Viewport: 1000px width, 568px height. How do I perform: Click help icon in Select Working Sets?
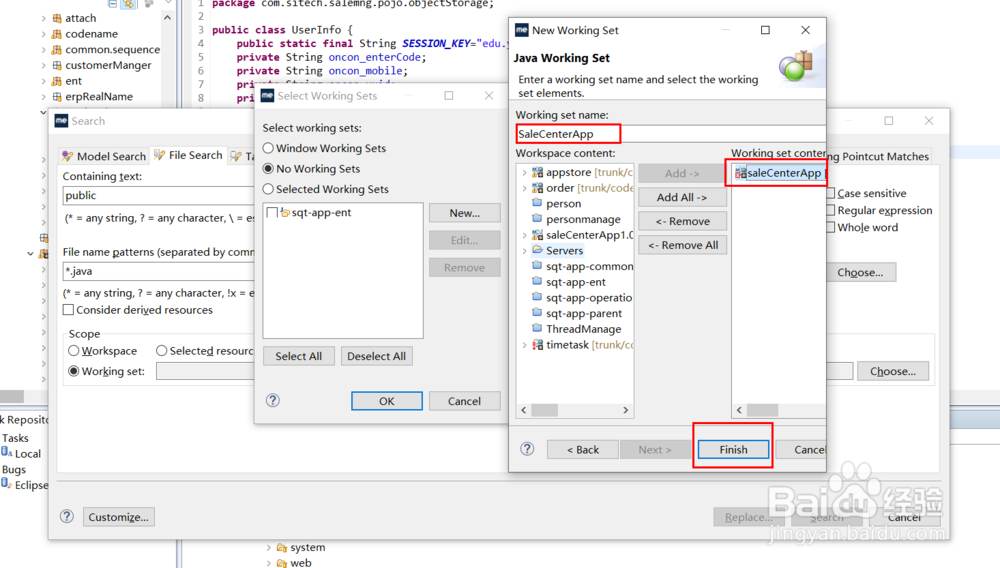[x=272, y=400]
